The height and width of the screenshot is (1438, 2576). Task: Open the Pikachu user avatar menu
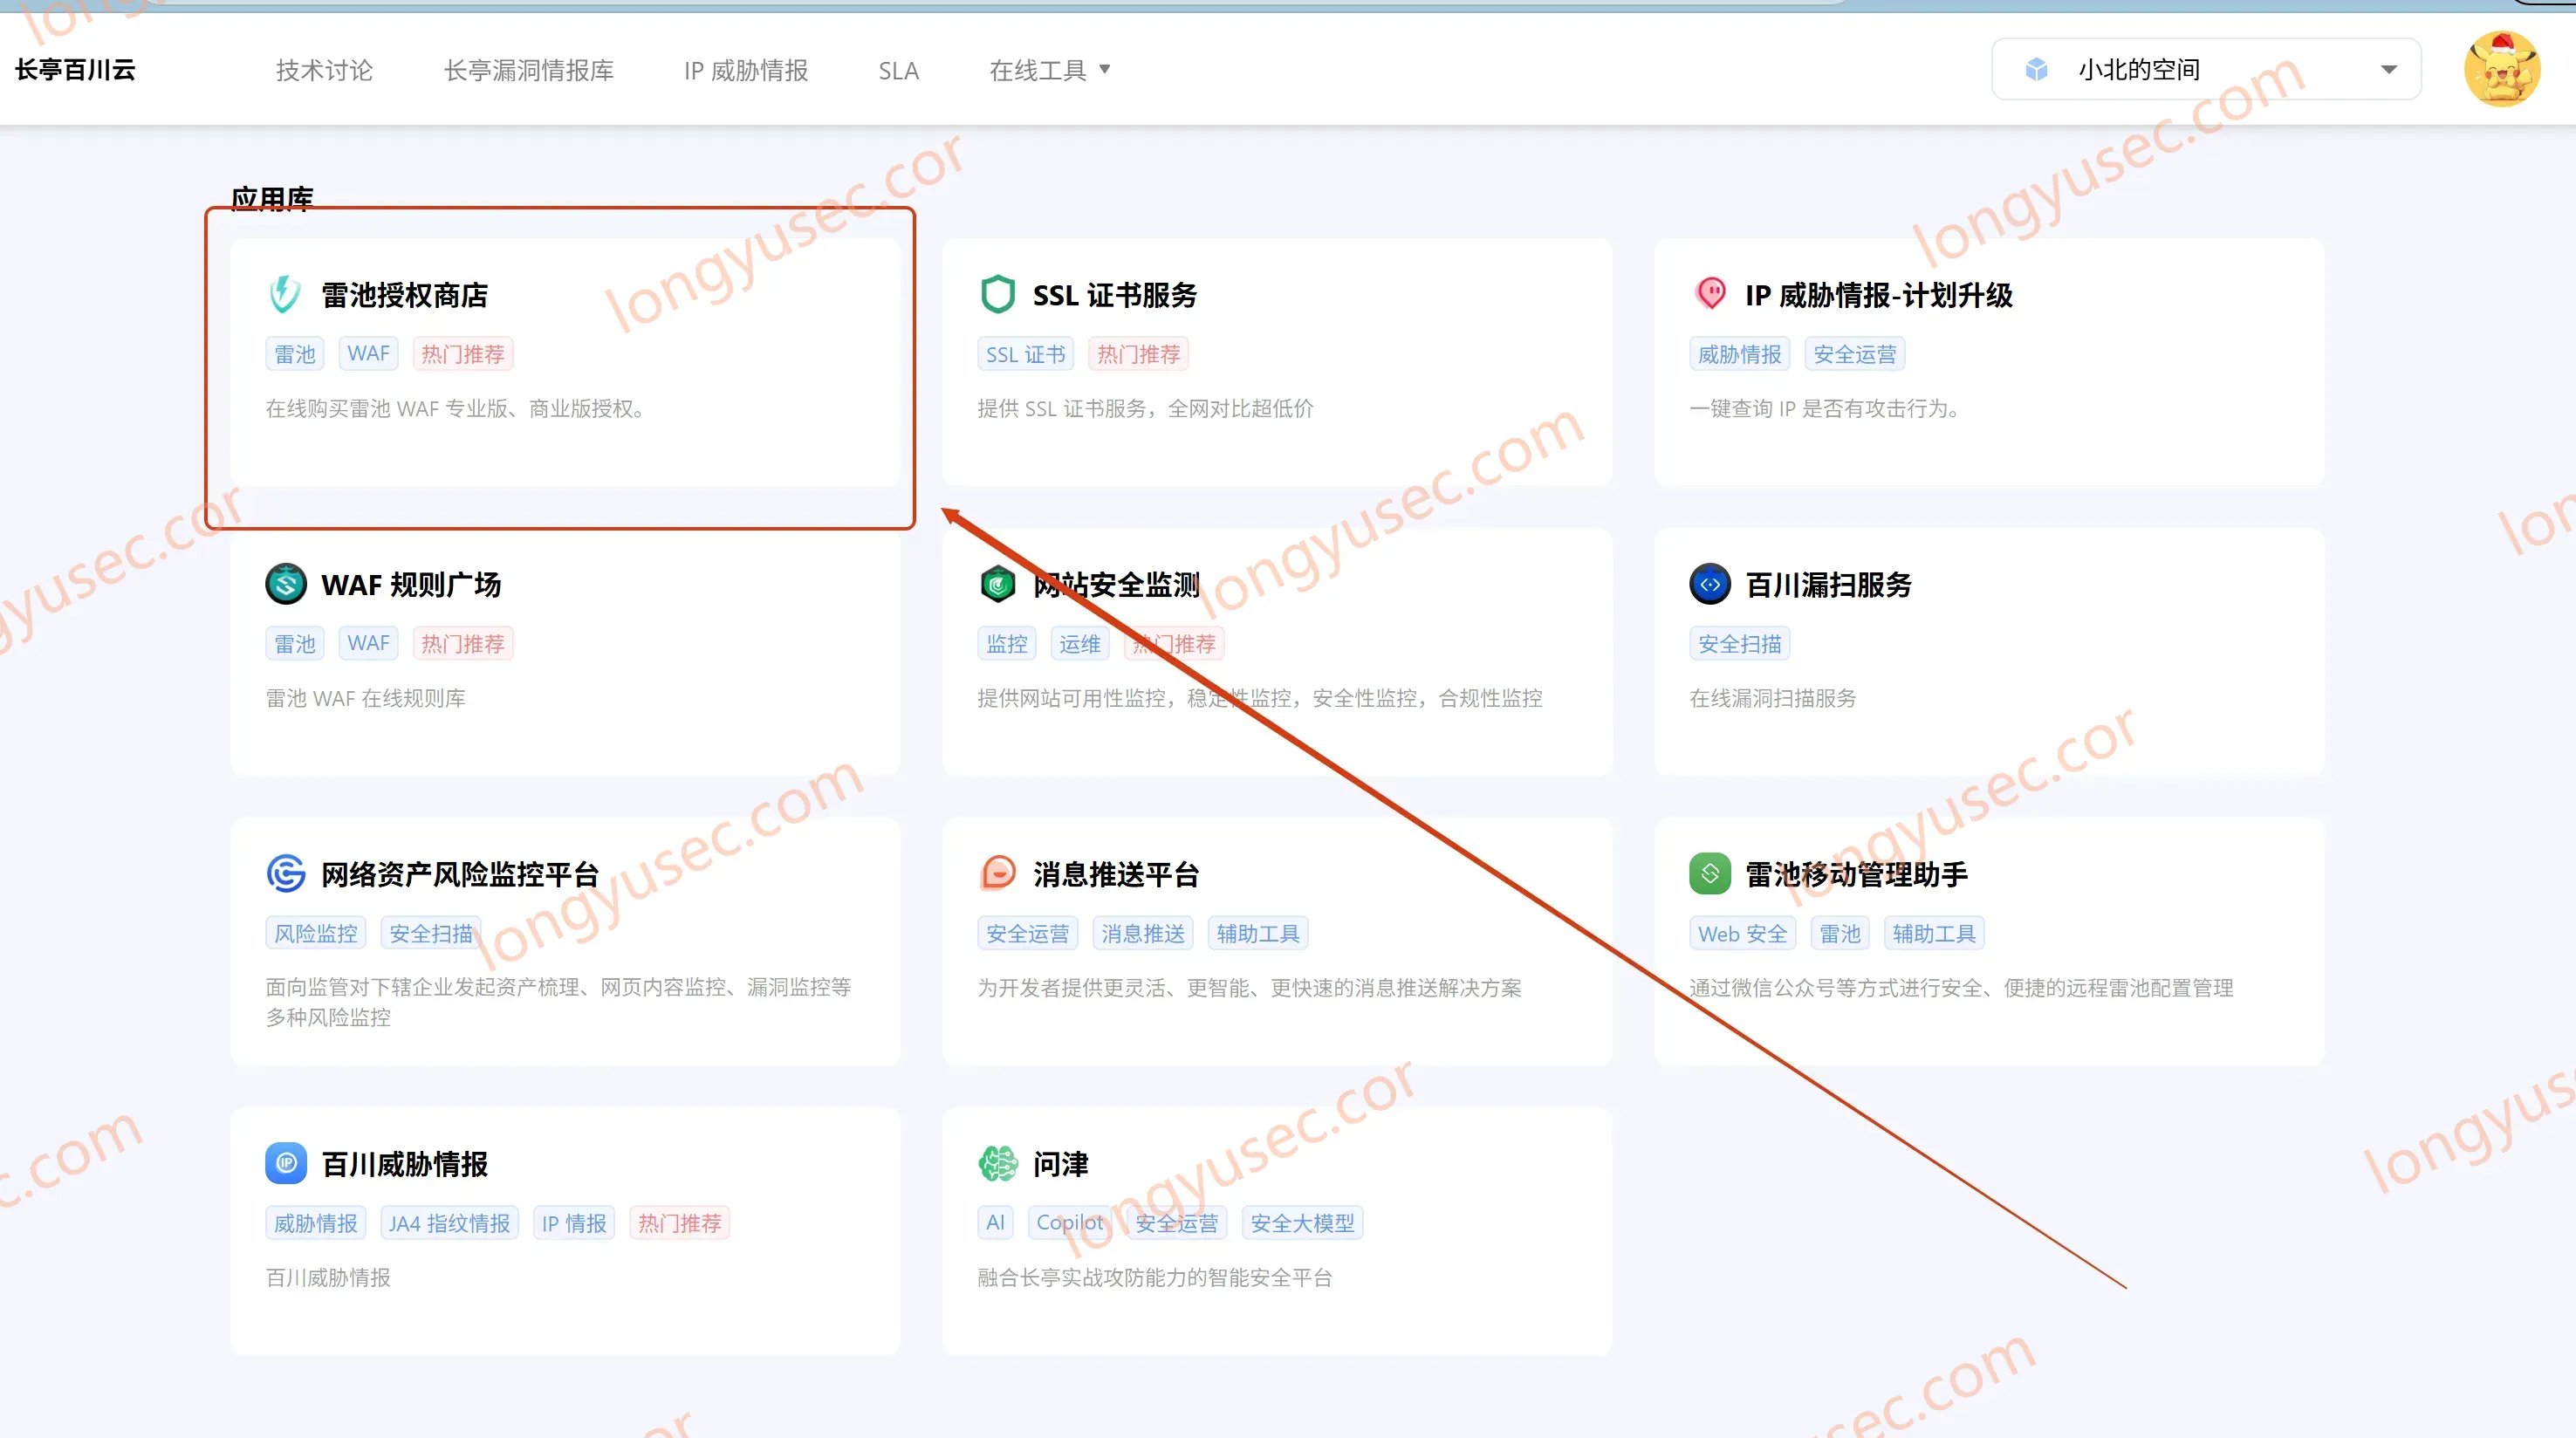click(2502, 69)
